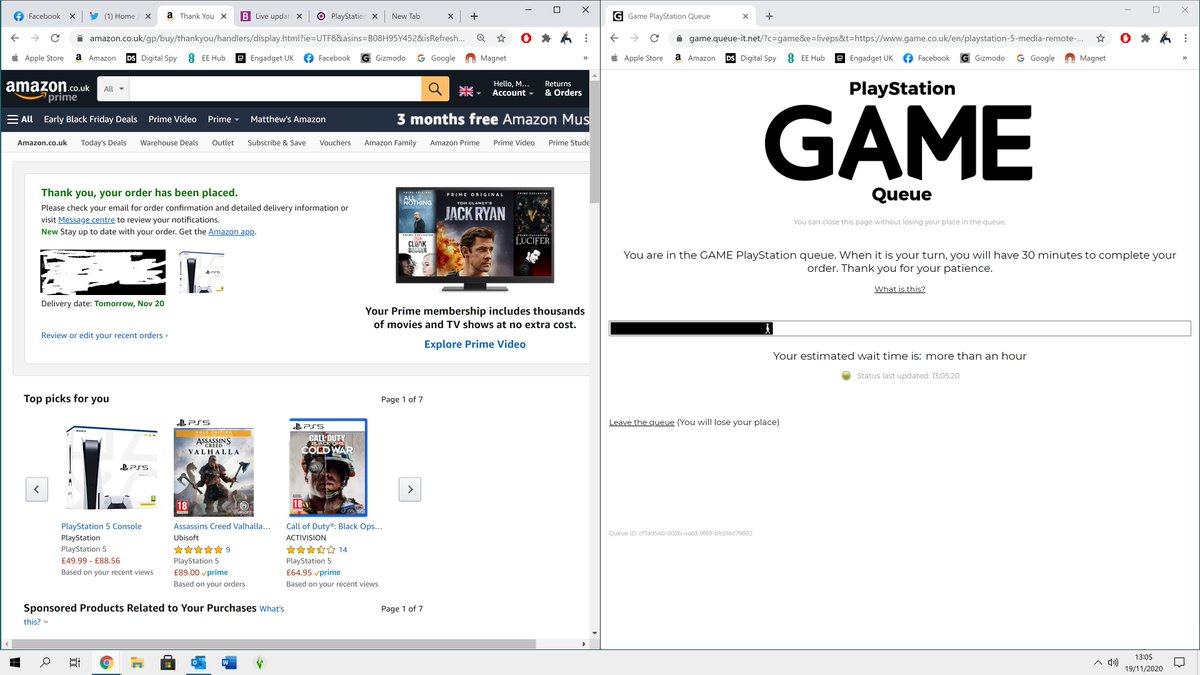Screen dimensions: 1200x675
Task: Reload the Amazon thank-you page
Action: point(55,38)
